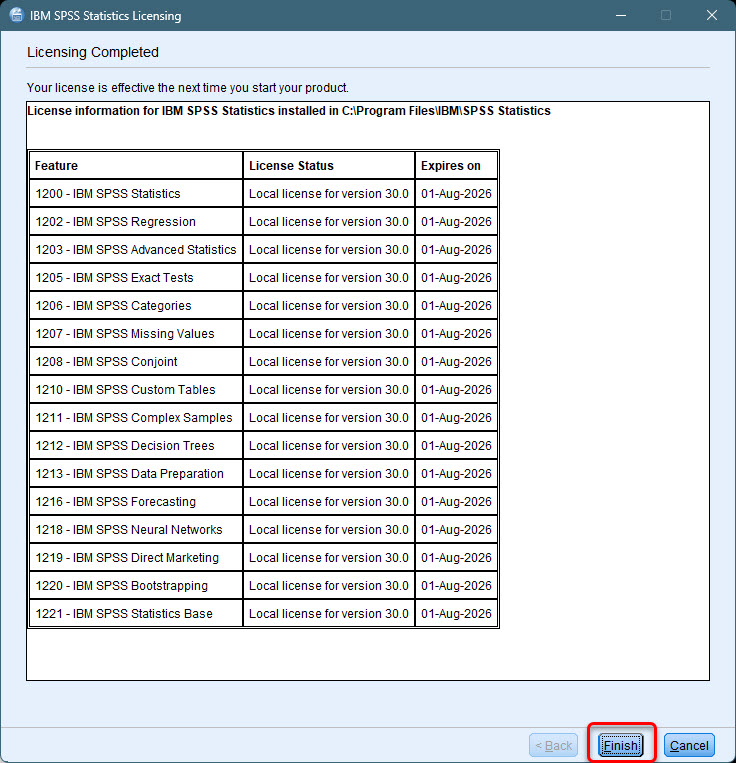Click the expiry date of IBM SPSS Statistics row
This screenshot has height=763, width=736.
point(456,194)
